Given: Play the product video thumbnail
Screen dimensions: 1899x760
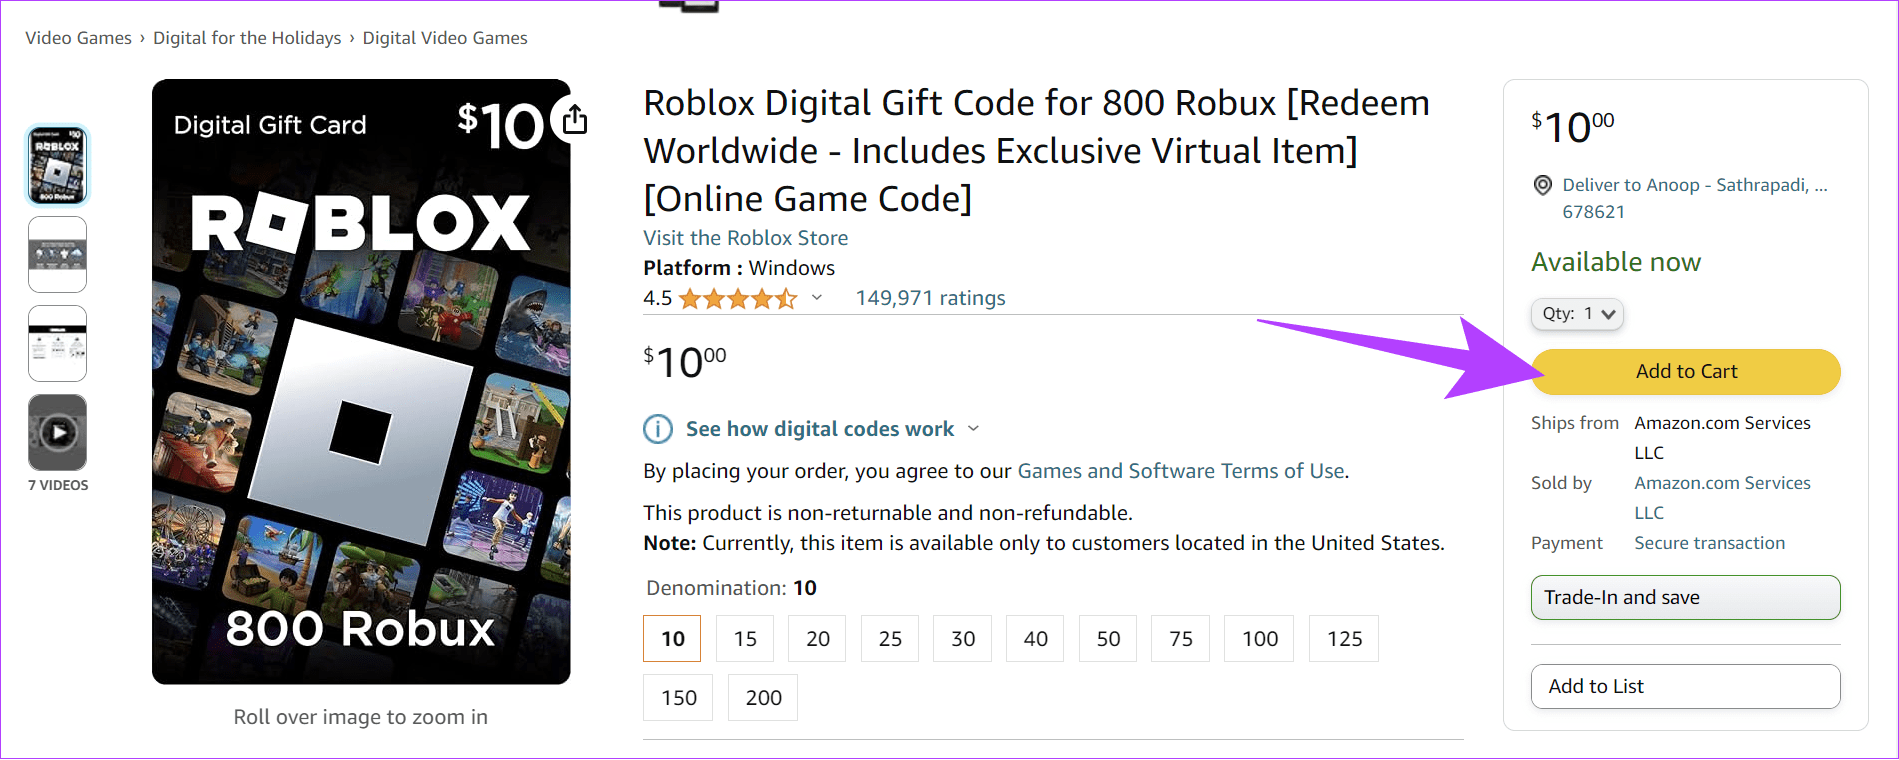Looking at the screenshot, I should (x=58, y=432).
